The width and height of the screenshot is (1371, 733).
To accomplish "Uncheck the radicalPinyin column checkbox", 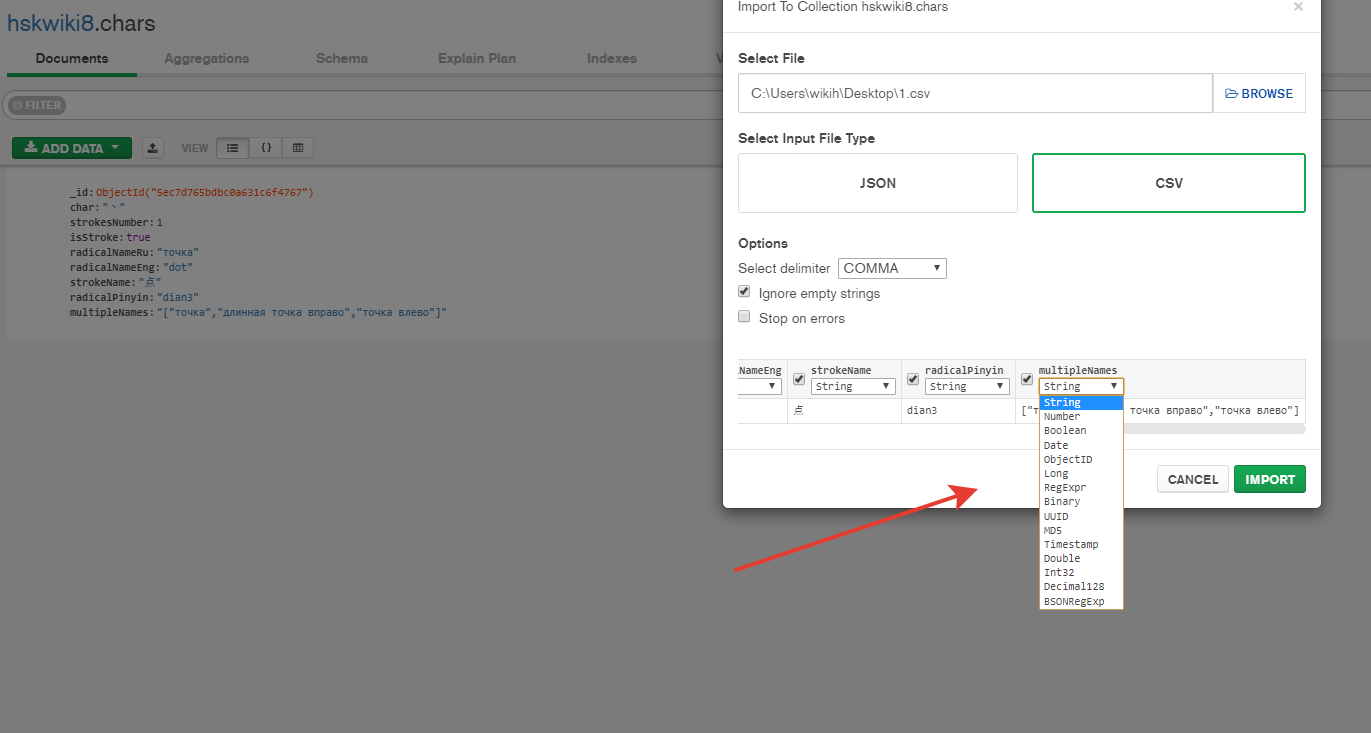I will point(913,379).
